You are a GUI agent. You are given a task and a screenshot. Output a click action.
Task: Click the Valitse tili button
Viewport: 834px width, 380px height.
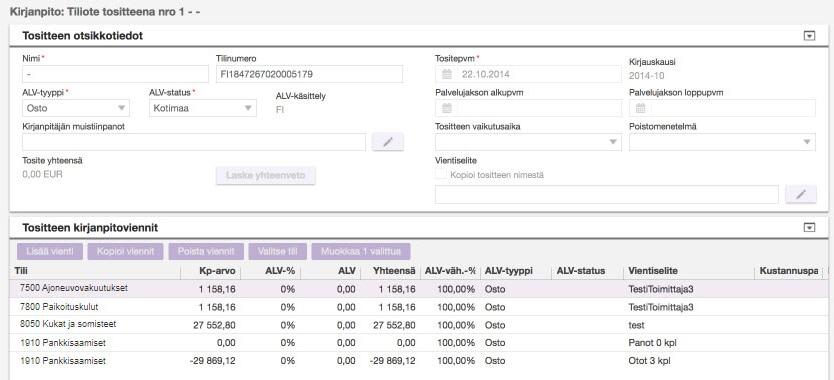tap(278, 251)
